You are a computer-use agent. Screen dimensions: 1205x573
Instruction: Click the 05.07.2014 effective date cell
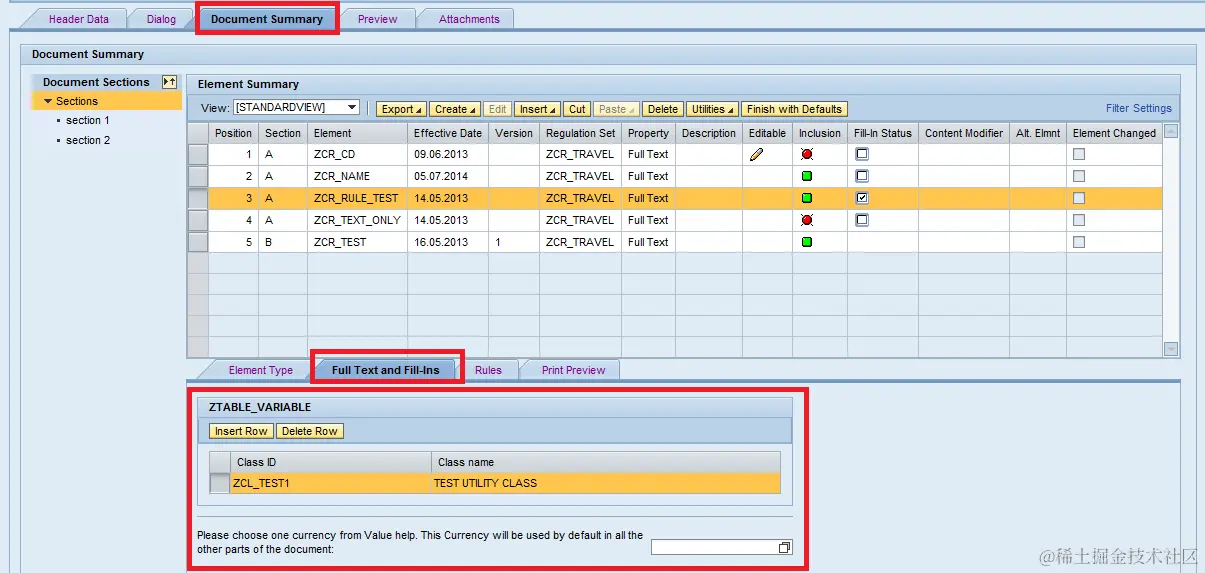tap(448, 176)
